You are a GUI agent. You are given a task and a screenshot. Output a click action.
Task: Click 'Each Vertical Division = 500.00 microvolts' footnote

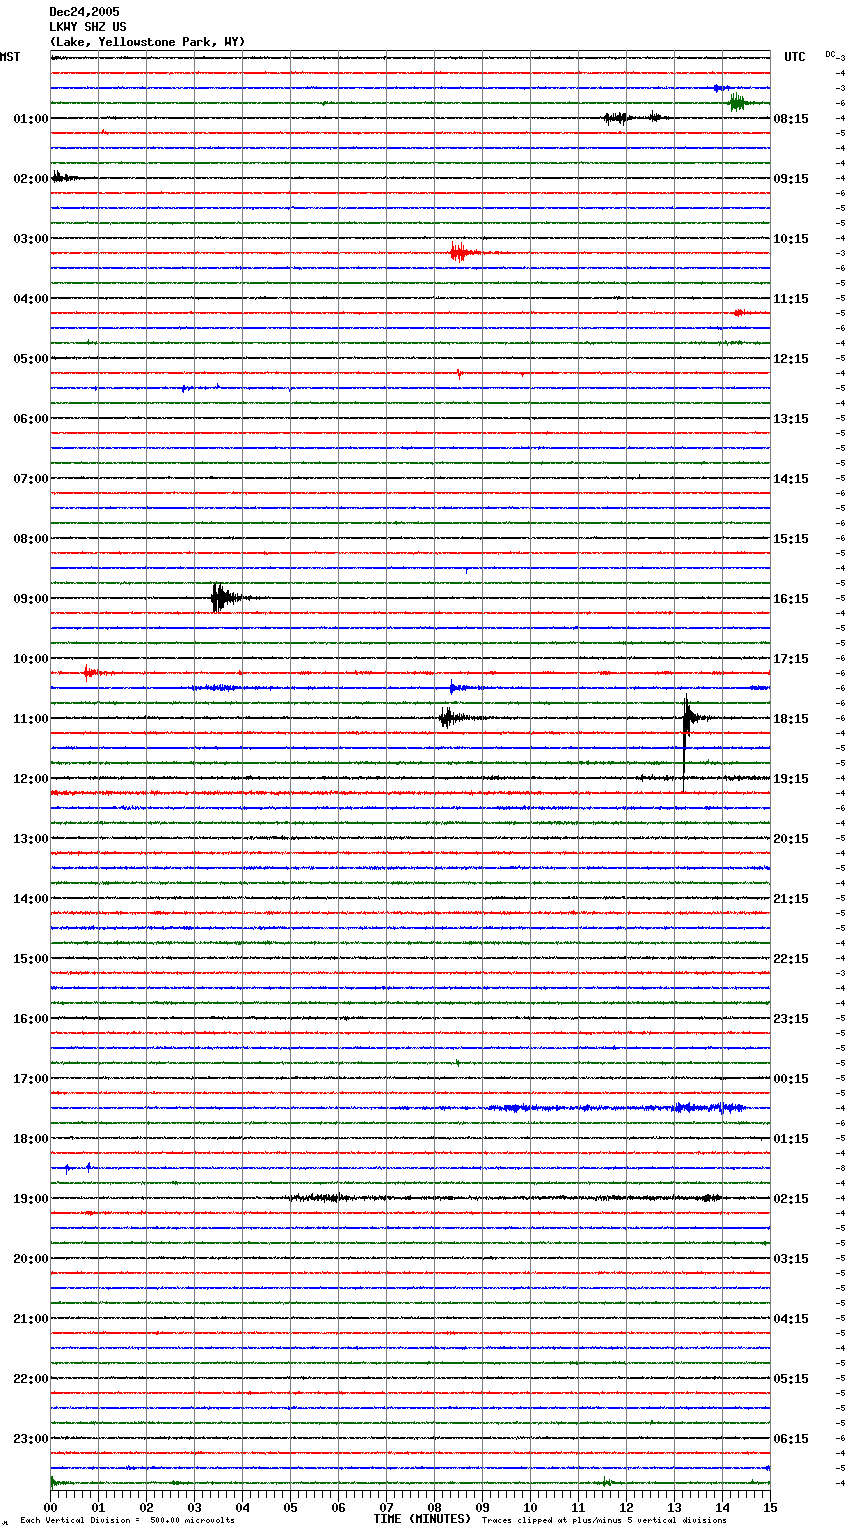[x=127, y=1521]
